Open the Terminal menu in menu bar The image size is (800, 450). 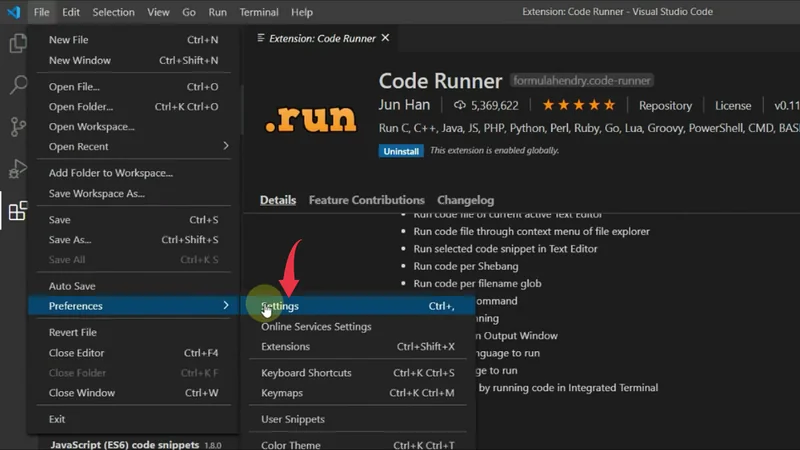[259, 12]
